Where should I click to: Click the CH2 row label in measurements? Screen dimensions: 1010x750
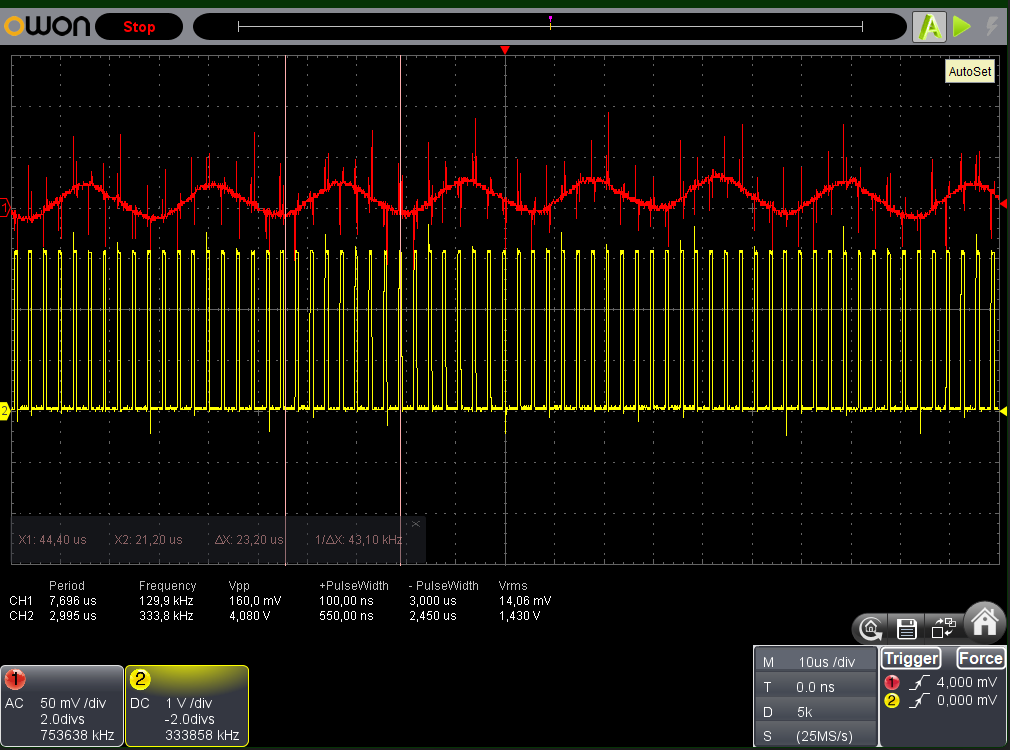tap(21, 616)
